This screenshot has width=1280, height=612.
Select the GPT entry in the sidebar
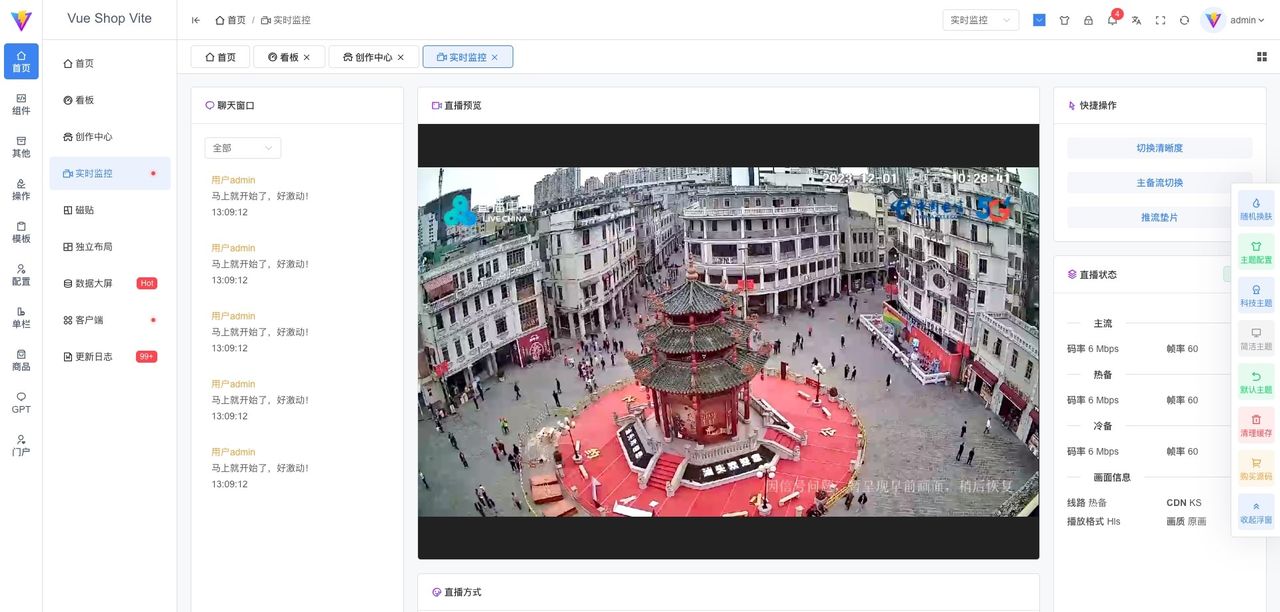(21, 402)
